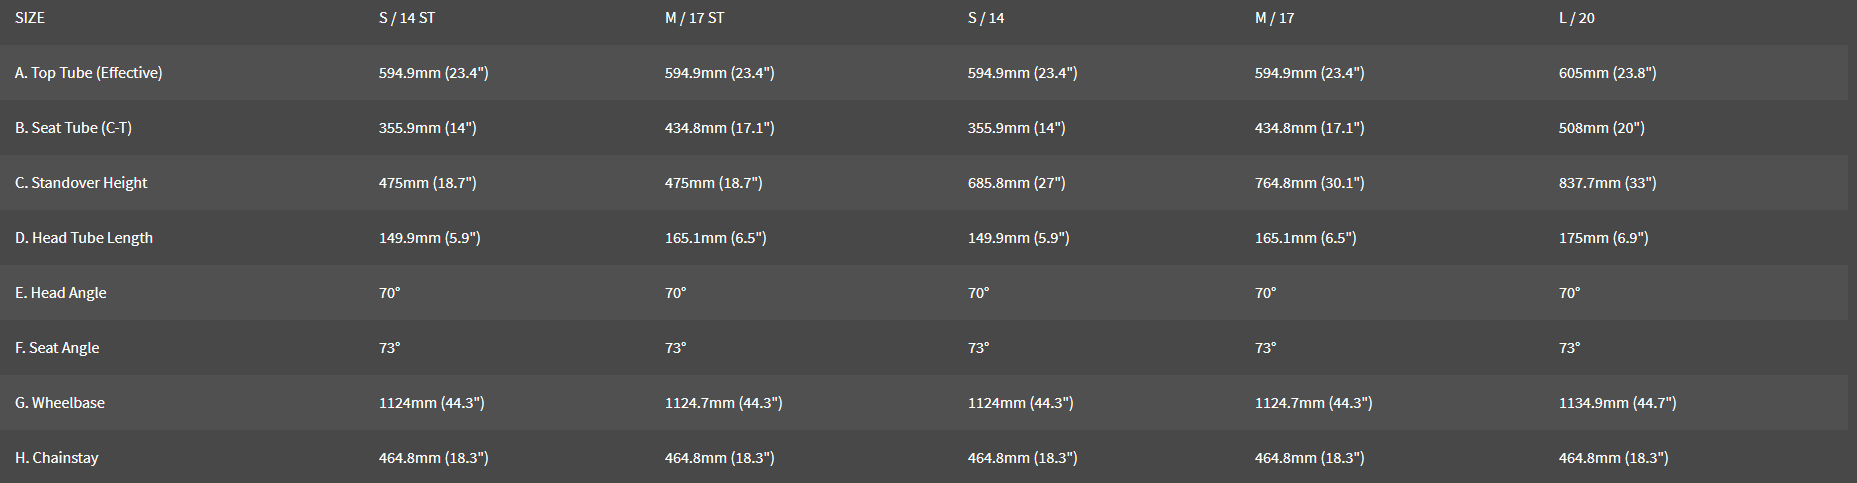Click the S / 14 ST column header
Screen dimensions: 1857x483
coord(406,18)
